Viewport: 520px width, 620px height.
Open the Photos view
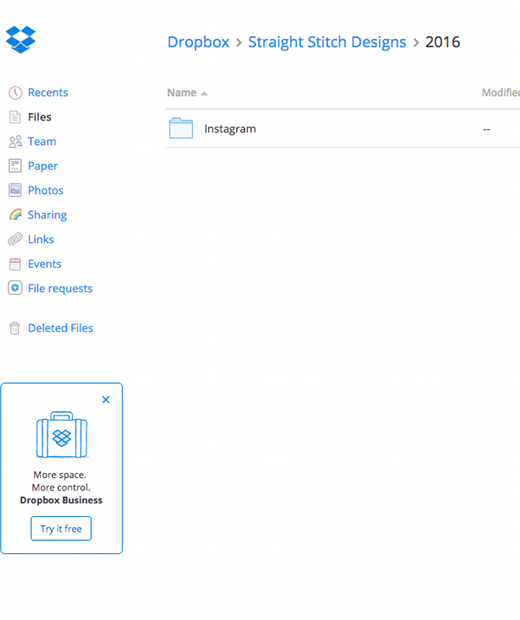(x=45, y=191)
